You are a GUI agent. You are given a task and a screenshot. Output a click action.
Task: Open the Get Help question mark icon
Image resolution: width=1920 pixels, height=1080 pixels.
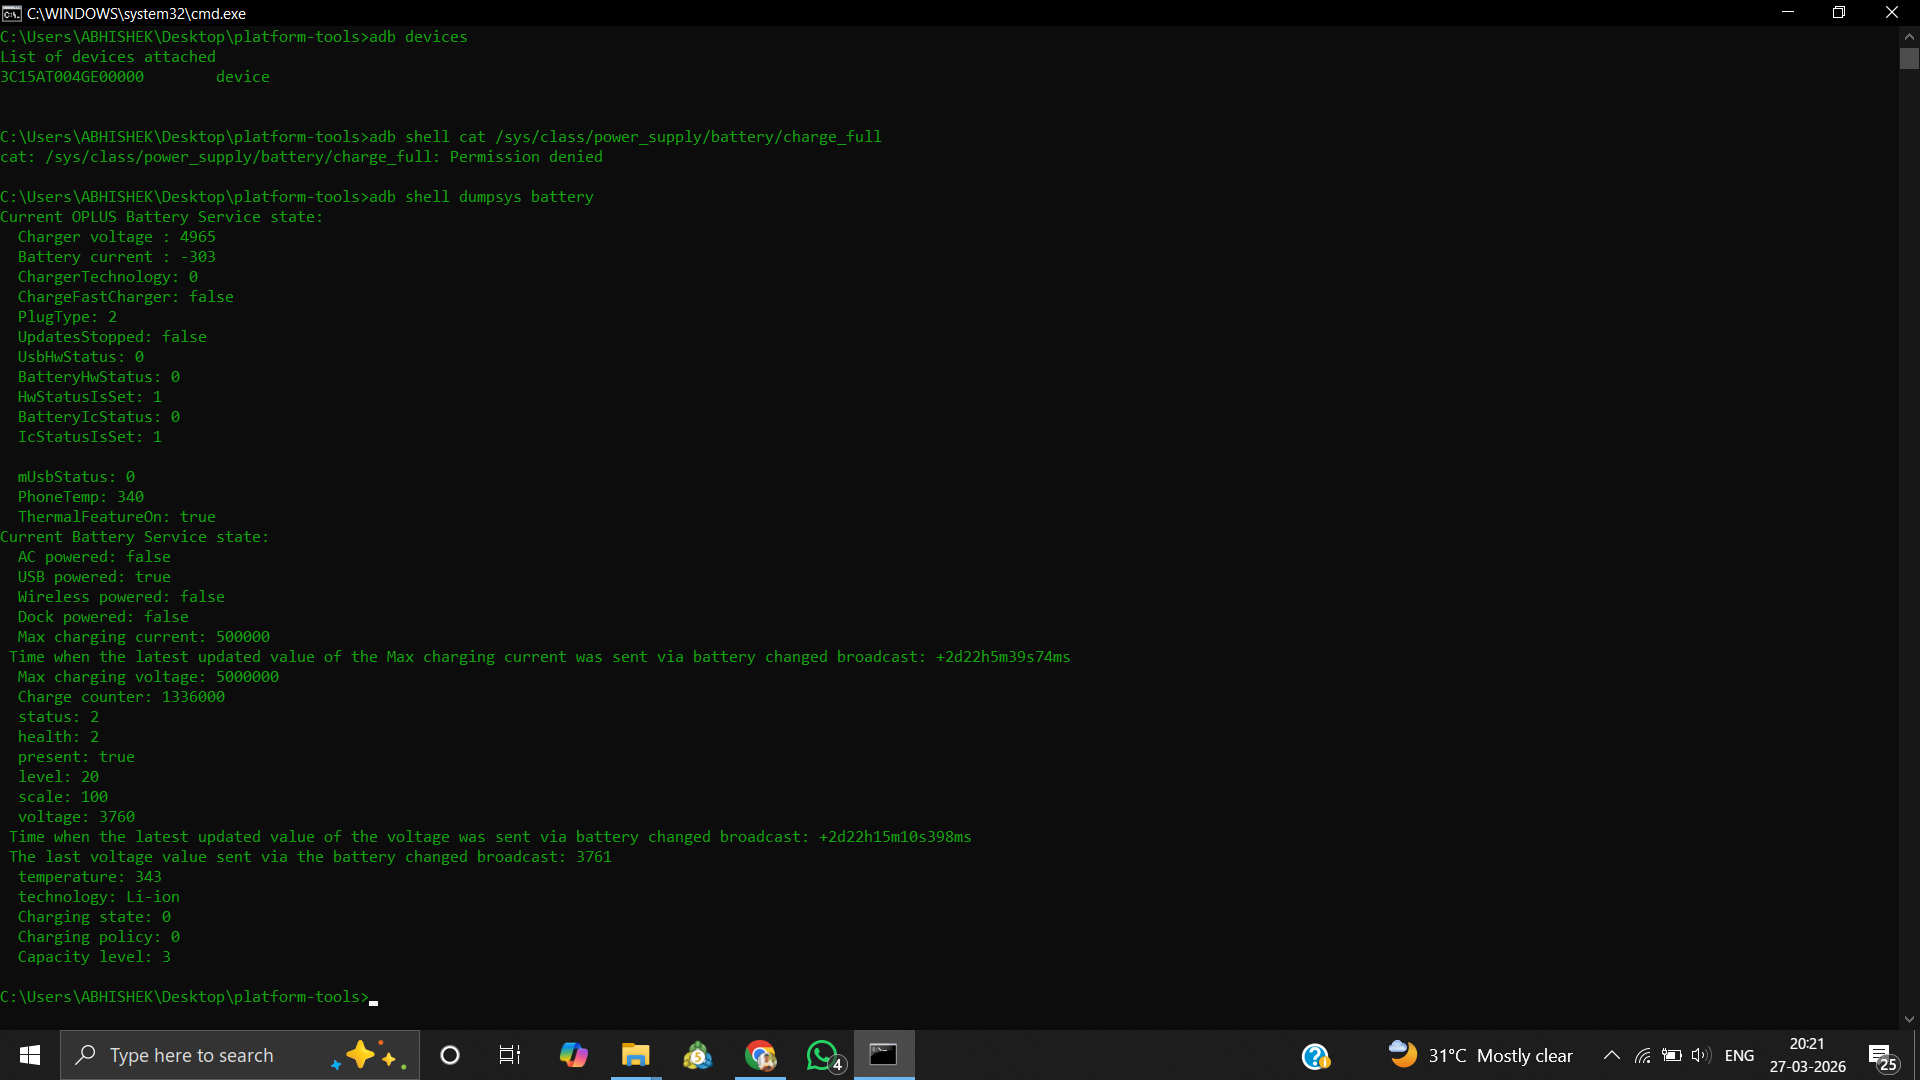tap(1315, 1056)
